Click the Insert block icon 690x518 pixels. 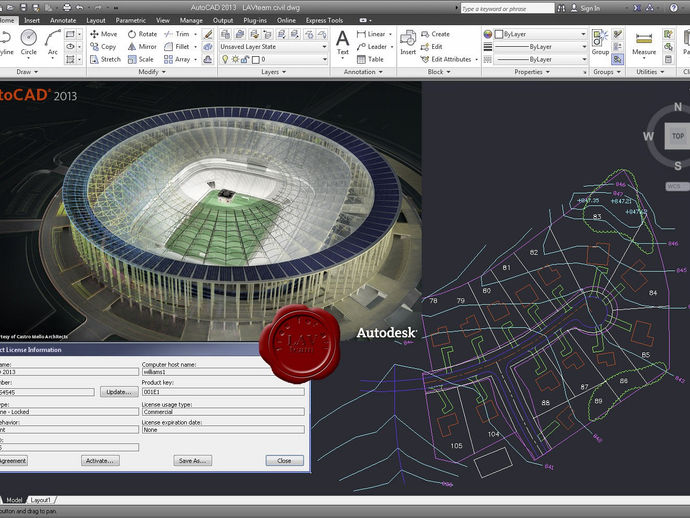tap(408, 42)
